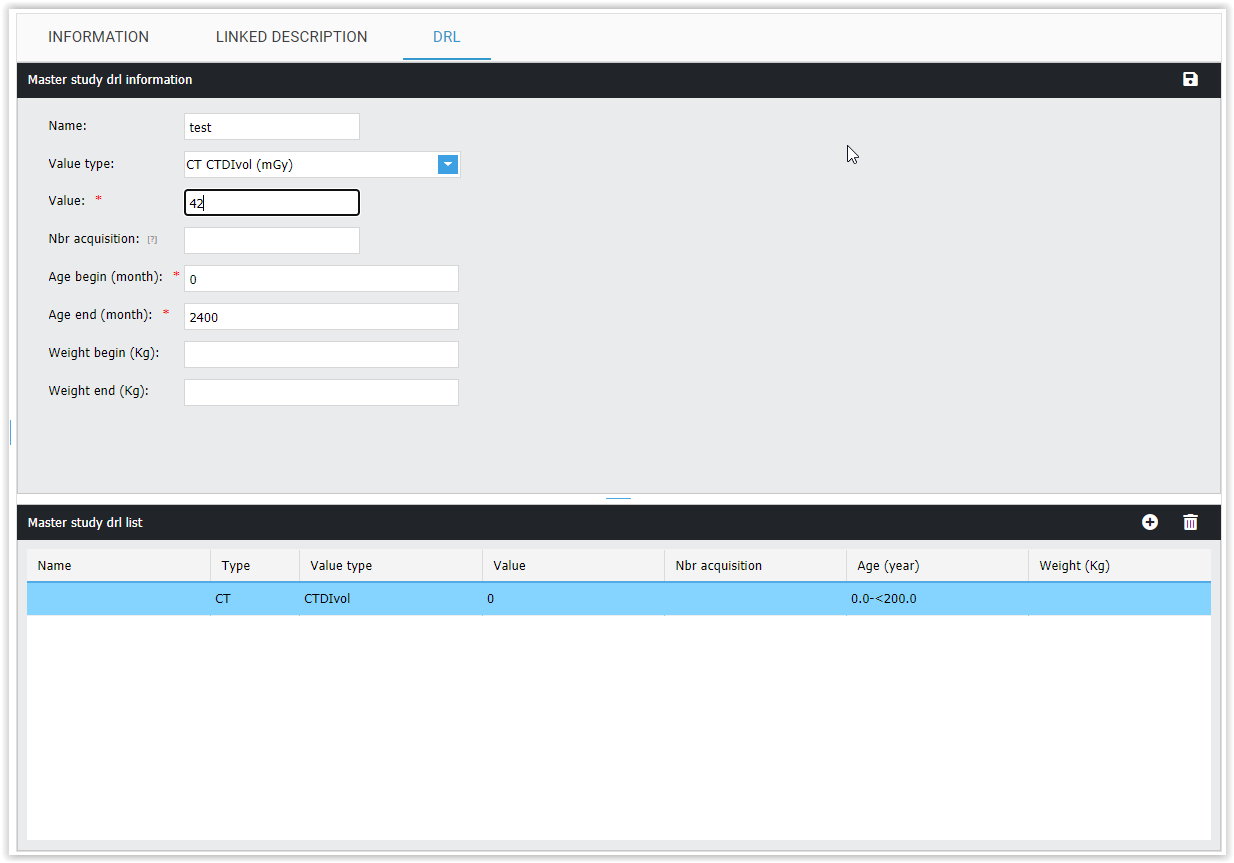This screenshot has height=863, width=1234.
Task: Click the save icon in DRL information header
Action: 1190,80
